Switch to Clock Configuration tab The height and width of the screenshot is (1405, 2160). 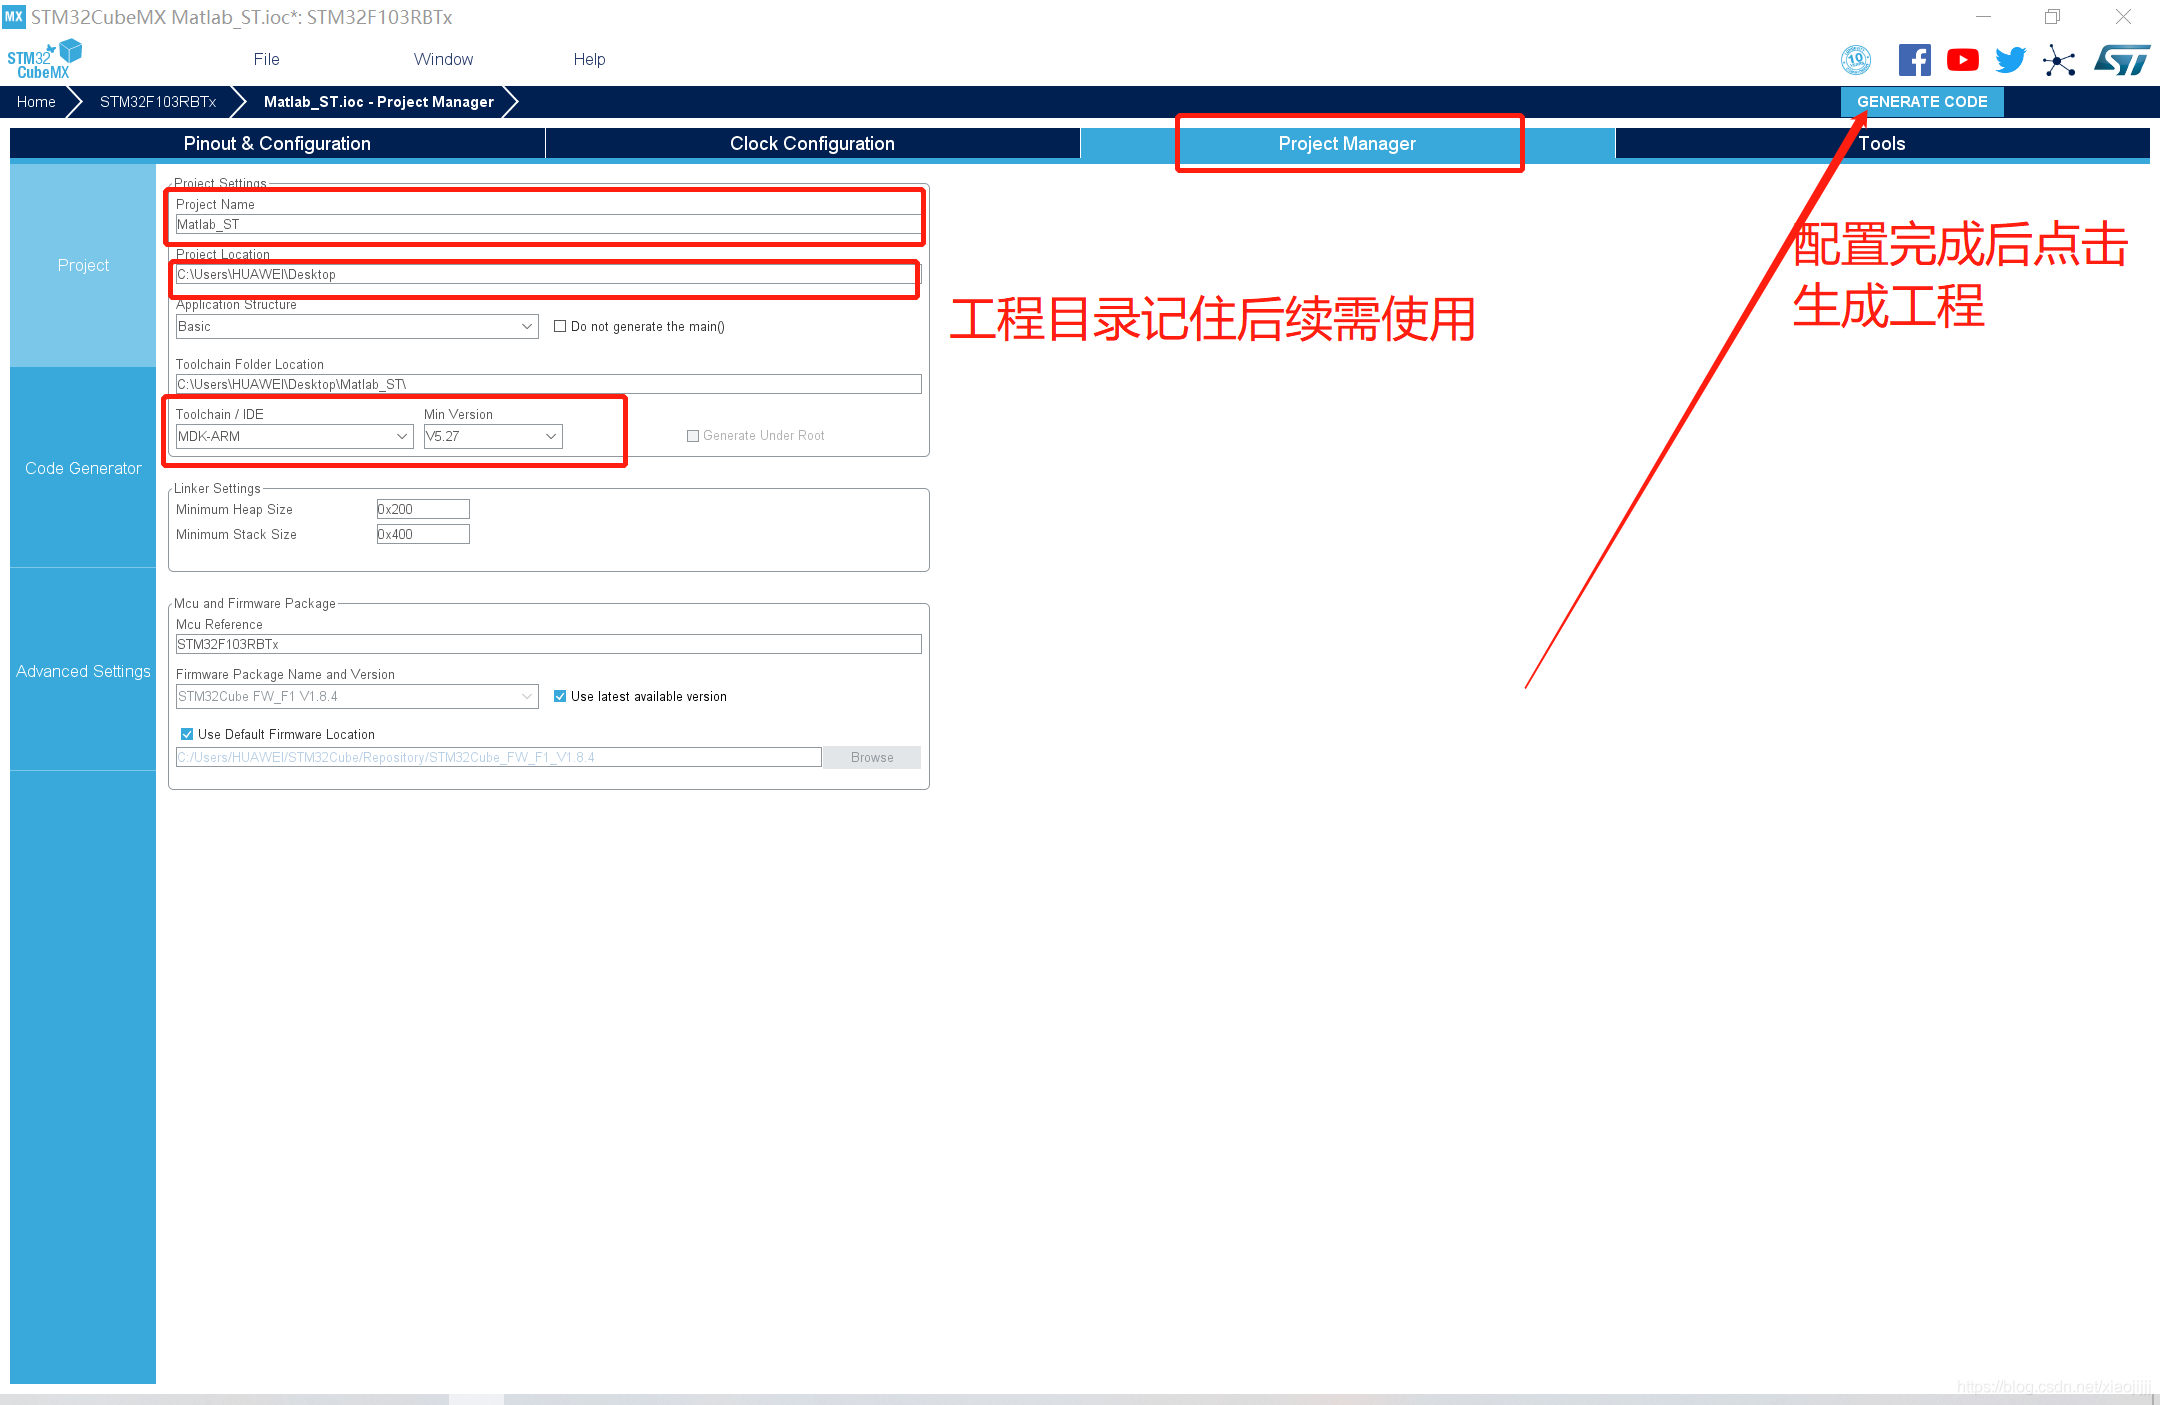[812, 143]
